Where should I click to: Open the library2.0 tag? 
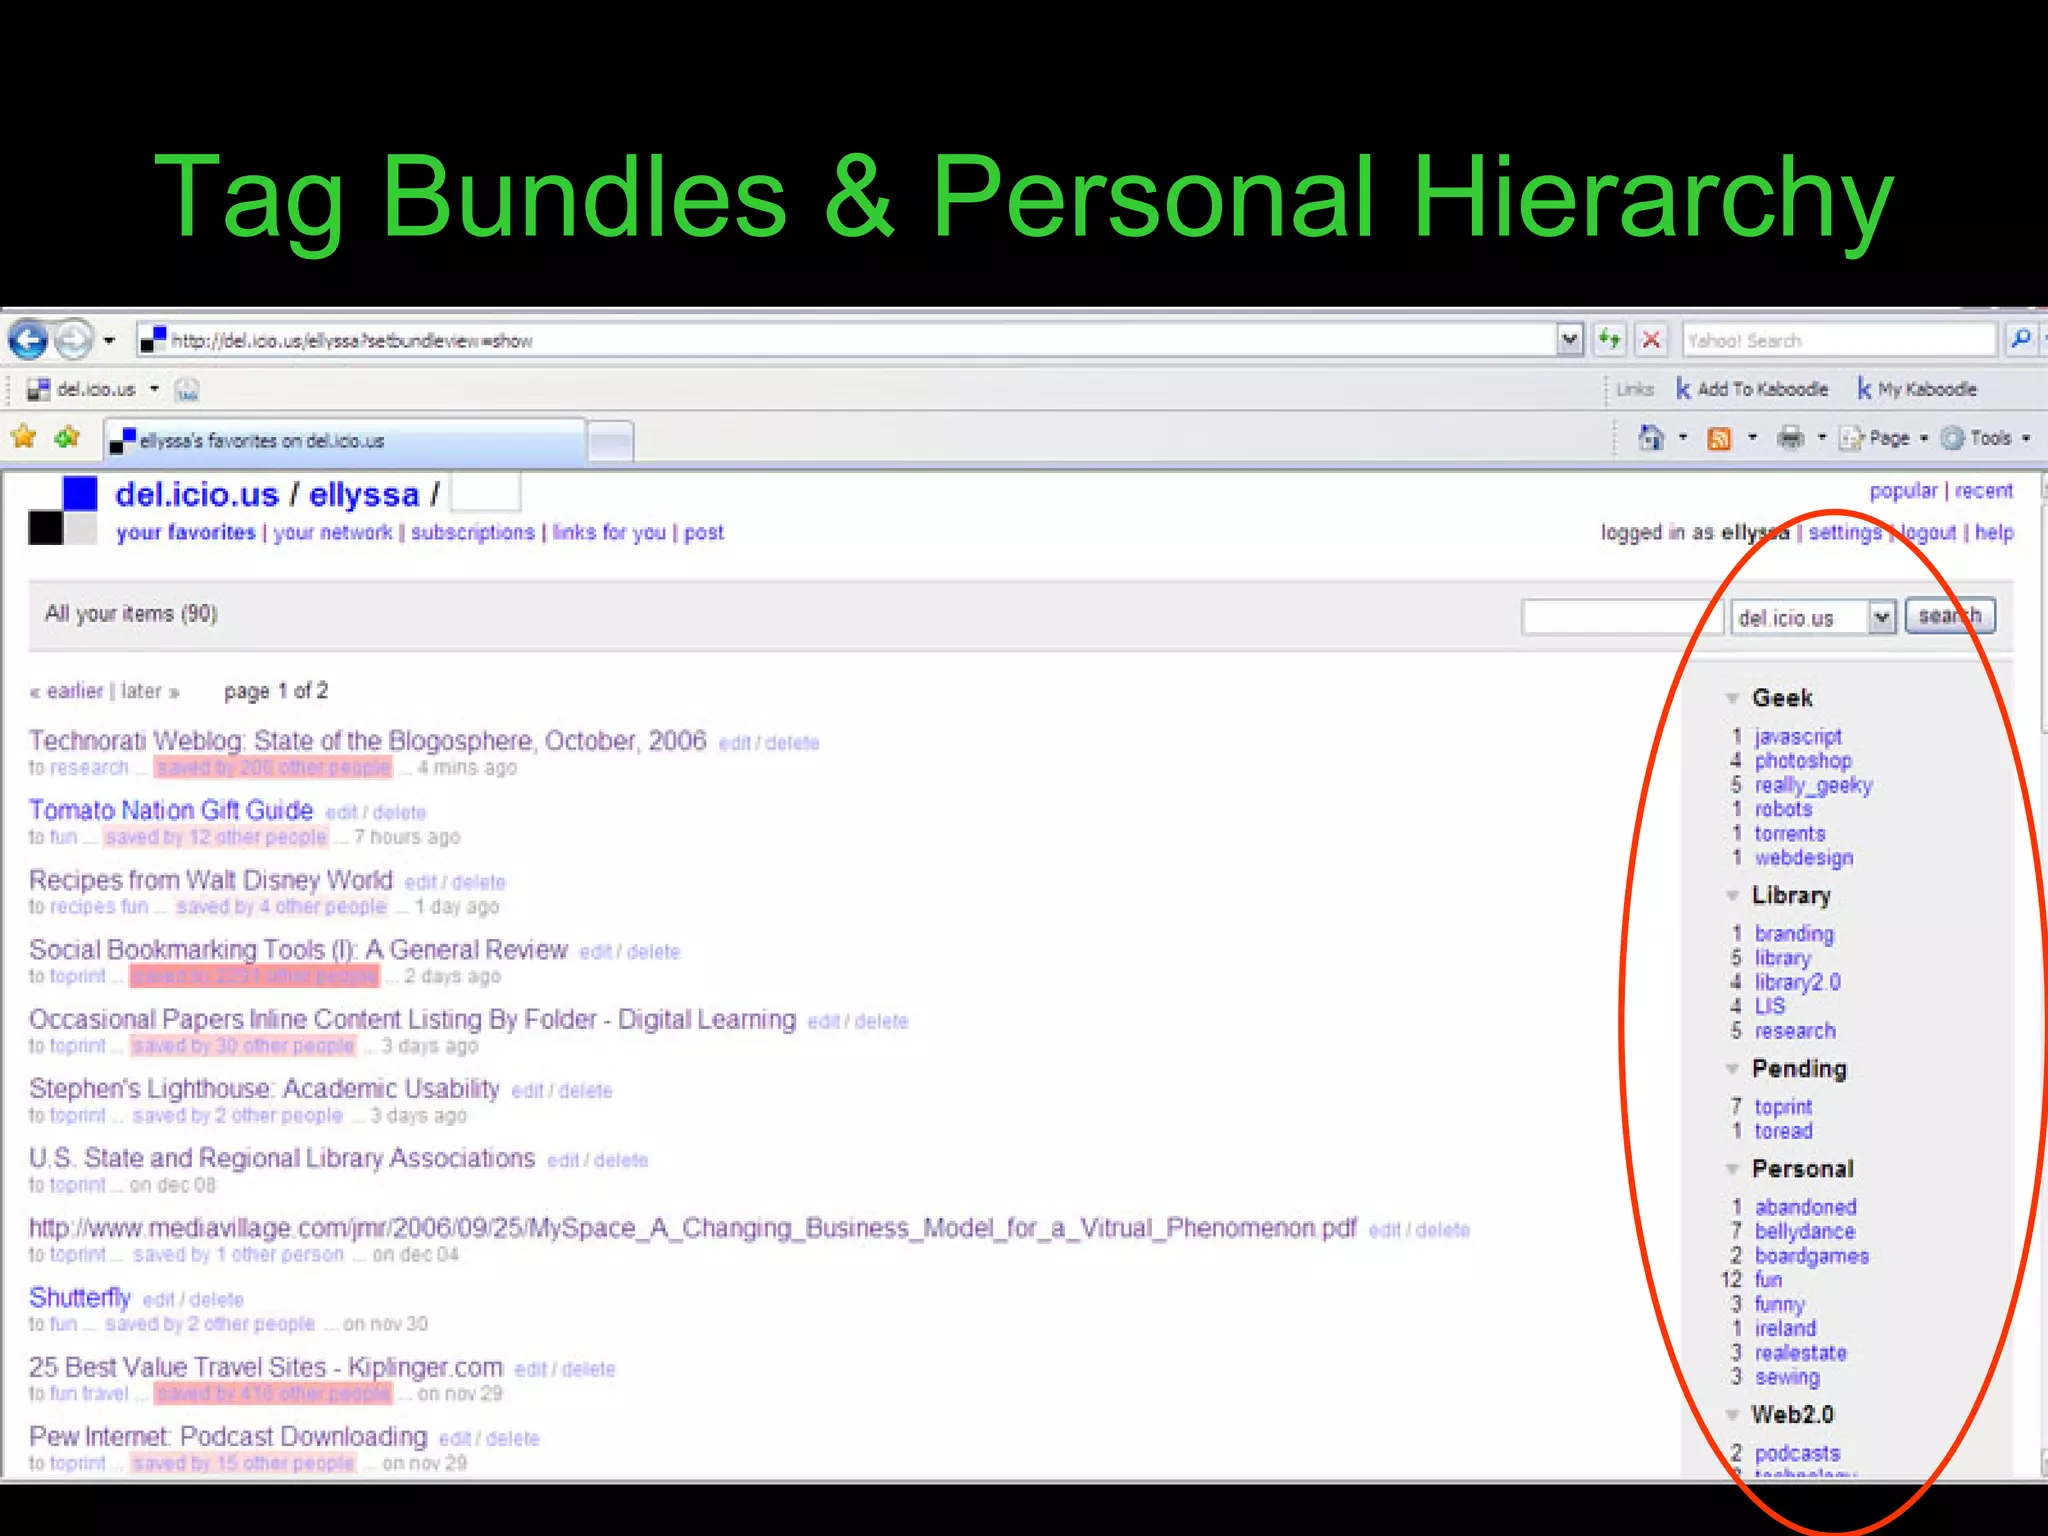pos(1798,983)
